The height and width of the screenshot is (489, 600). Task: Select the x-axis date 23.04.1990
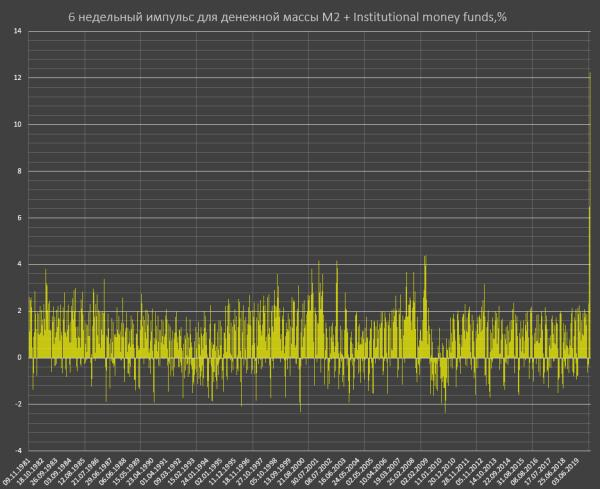tap(141, 471)
